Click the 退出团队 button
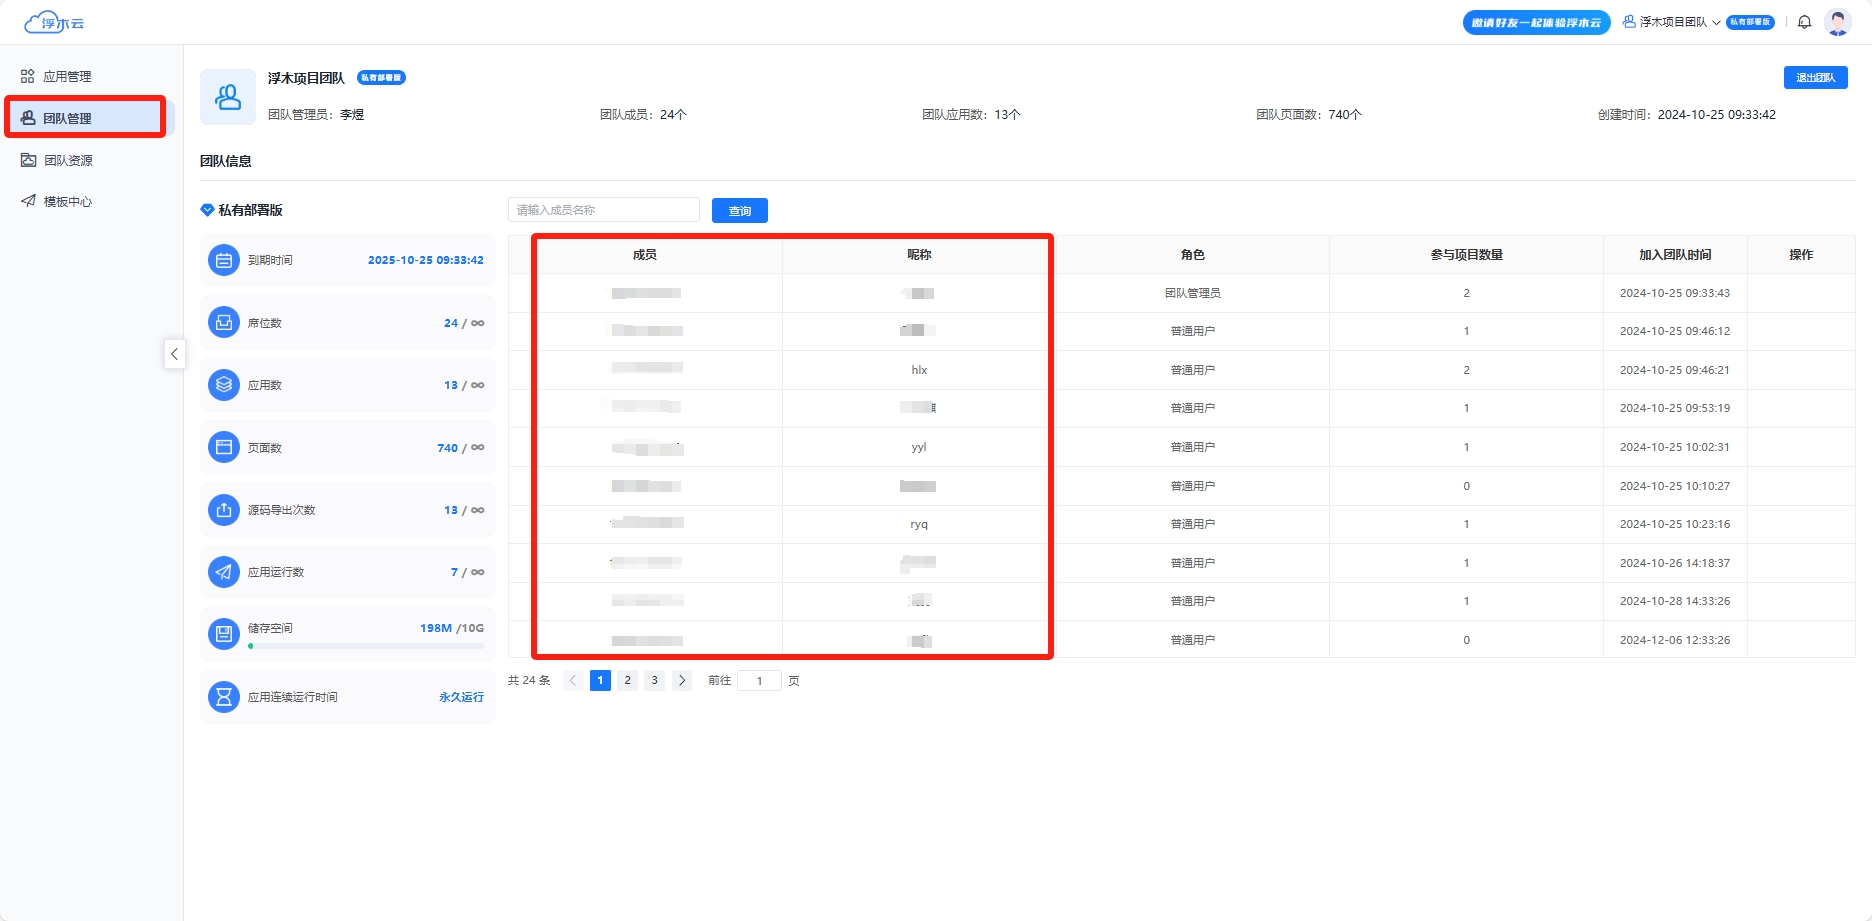Viewport: 1872px width, 921px height. pyautogui.click(x=1815, y=77)
